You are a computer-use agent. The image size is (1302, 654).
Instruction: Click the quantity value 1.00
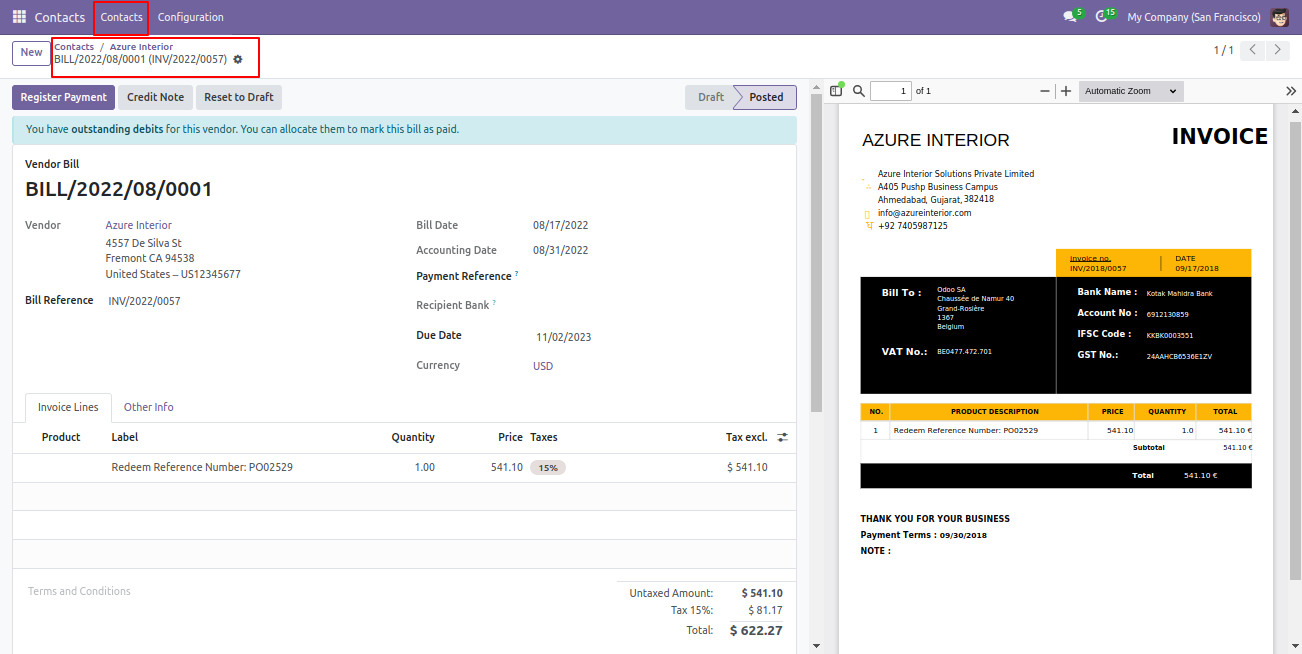click(424, 467)
